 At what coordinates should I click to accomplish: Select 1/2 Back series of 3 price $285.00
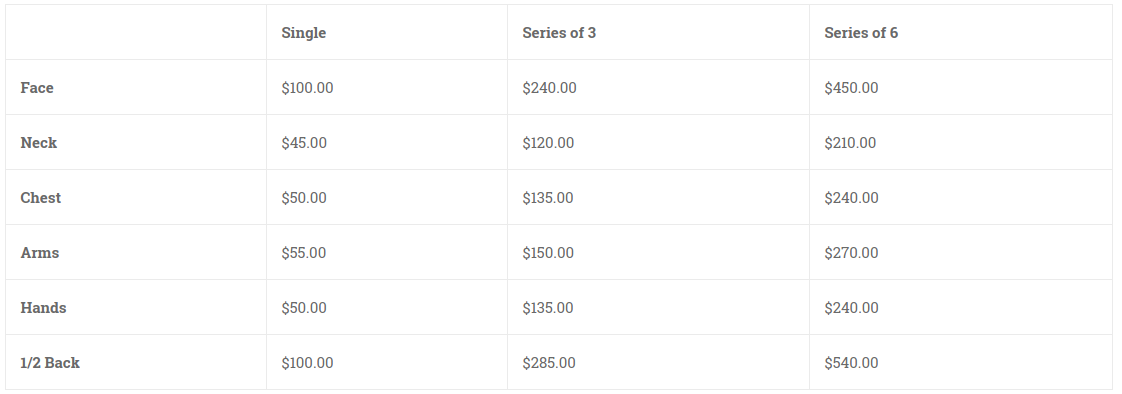tap(549, 363)
